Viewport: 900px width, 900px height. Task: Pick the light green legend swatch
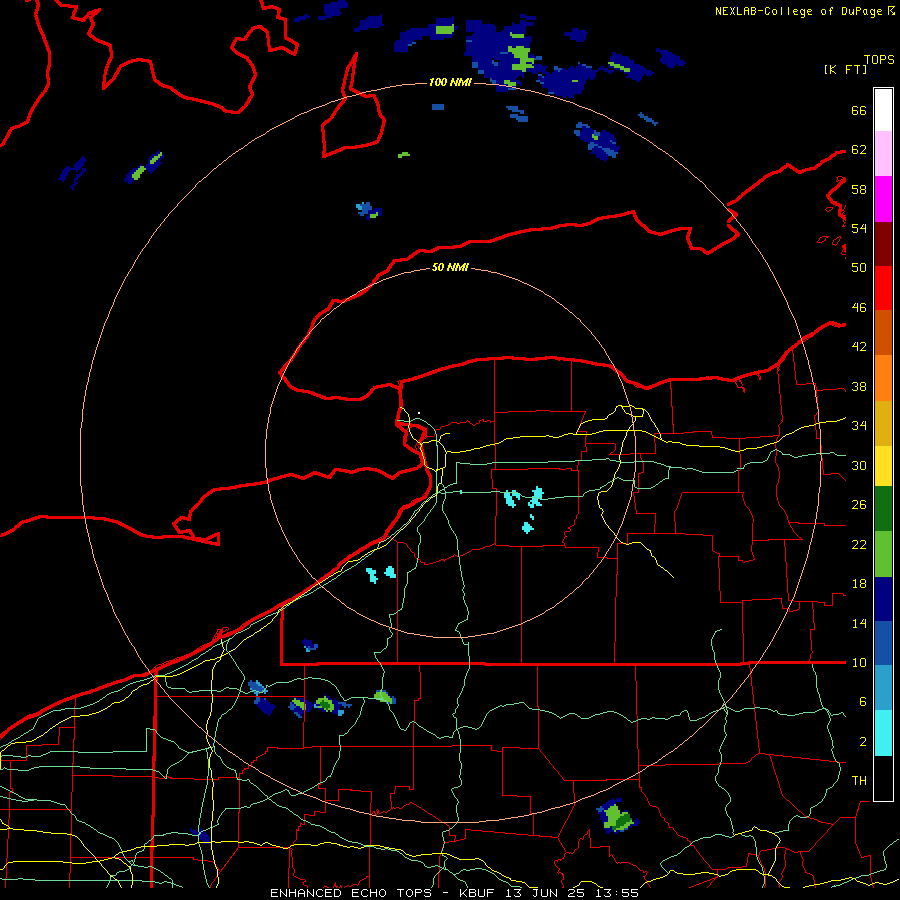[x=883, y=554]
